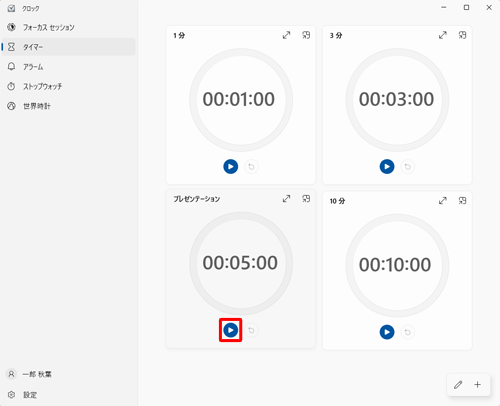
Task: Keep the 10 分 timer on top
Action: [462, 201]
